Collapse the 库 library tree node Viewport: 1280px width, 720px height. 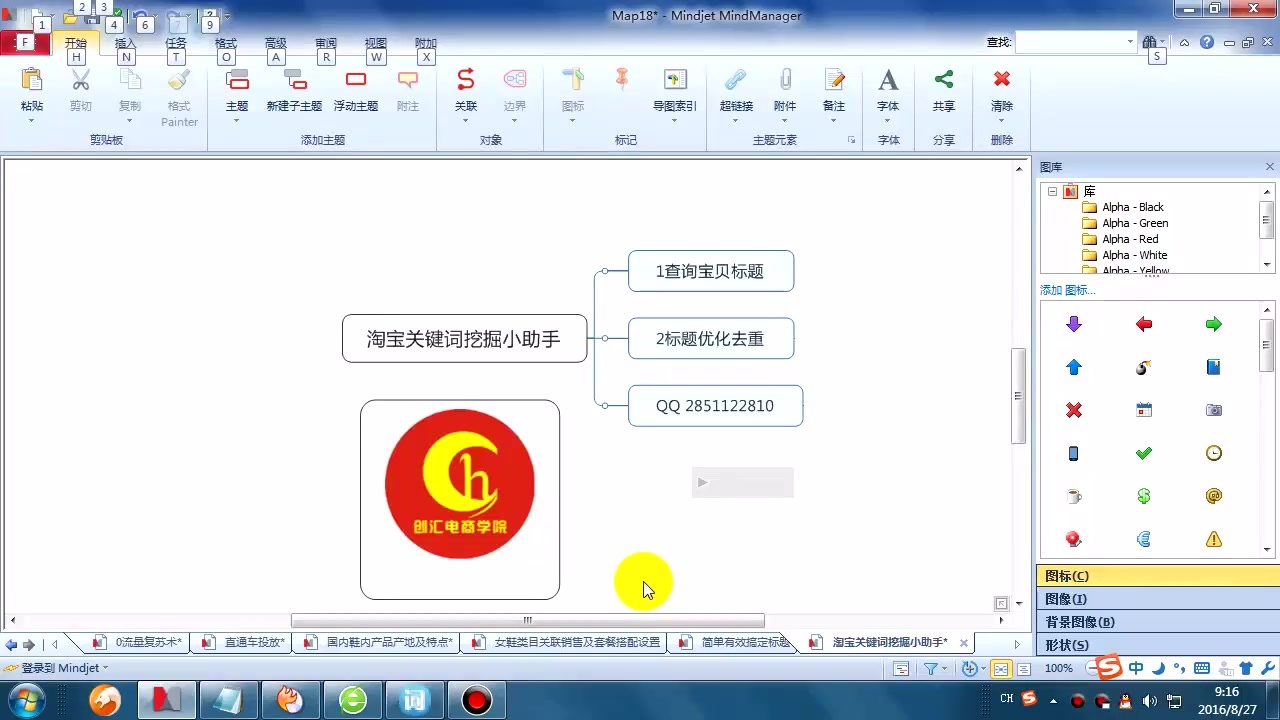click(x=1052, y=191)
